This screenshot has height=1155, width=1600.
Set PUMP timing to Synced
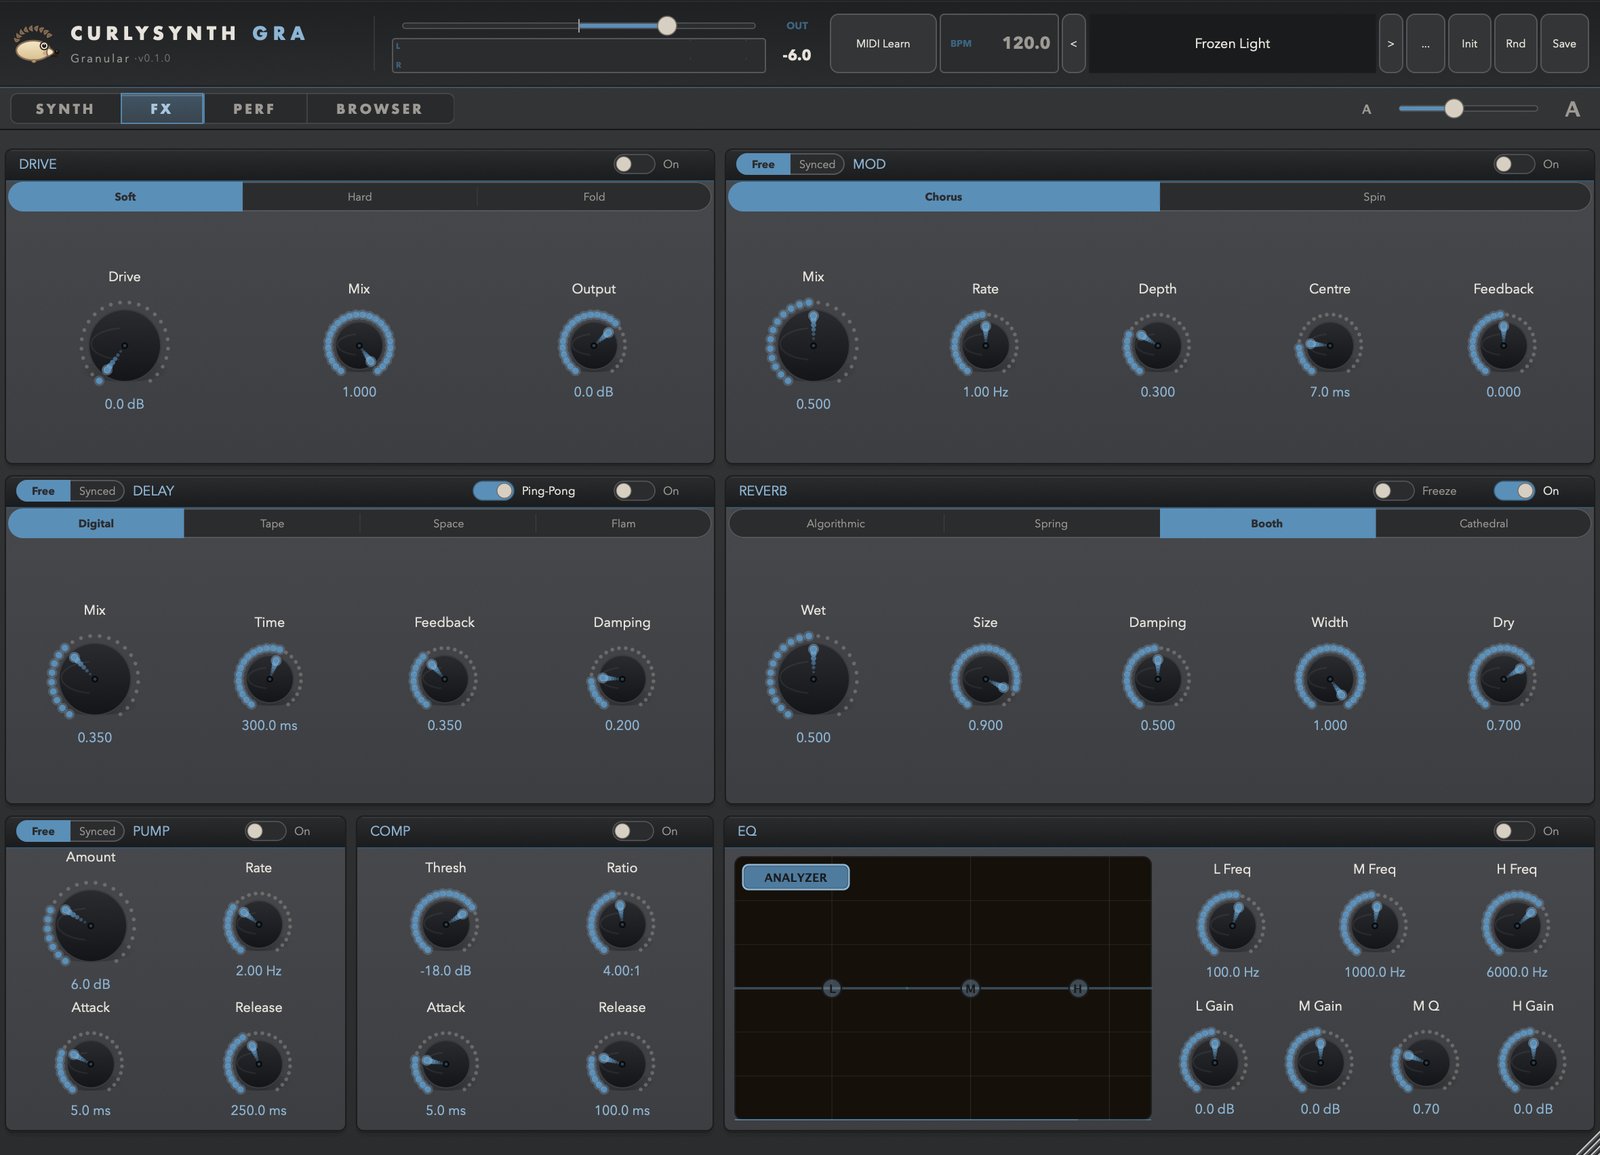(97, 831)
